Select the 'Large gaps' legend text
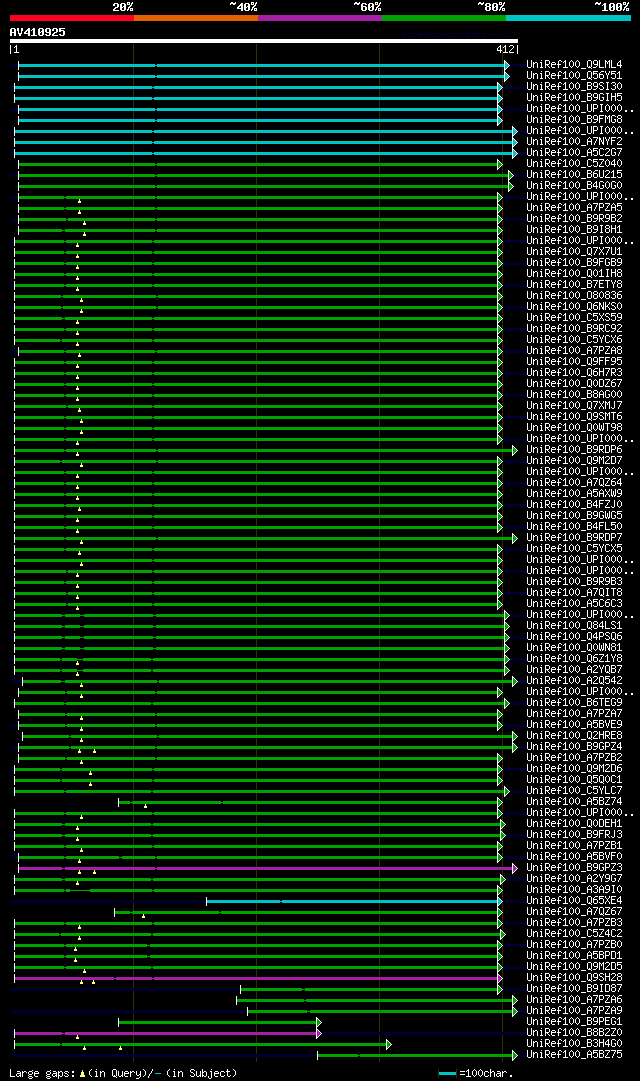640x1081 pixels. click(42, 1073)
